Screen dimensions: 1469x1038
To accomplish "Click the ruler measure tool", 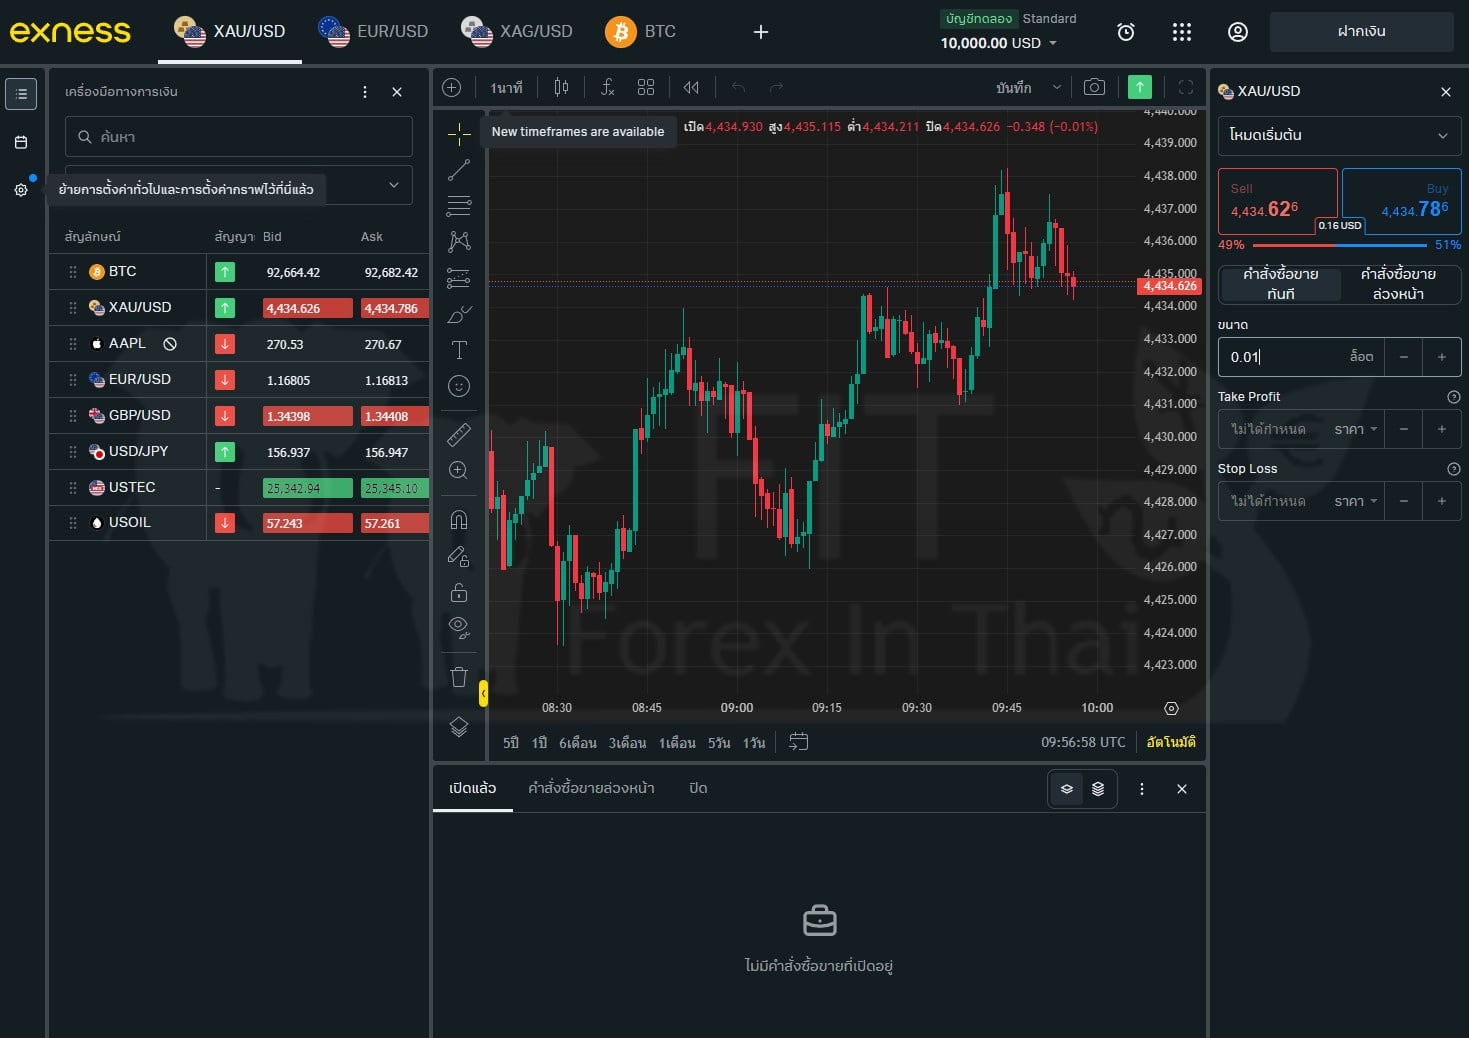I will pos(459,434).
